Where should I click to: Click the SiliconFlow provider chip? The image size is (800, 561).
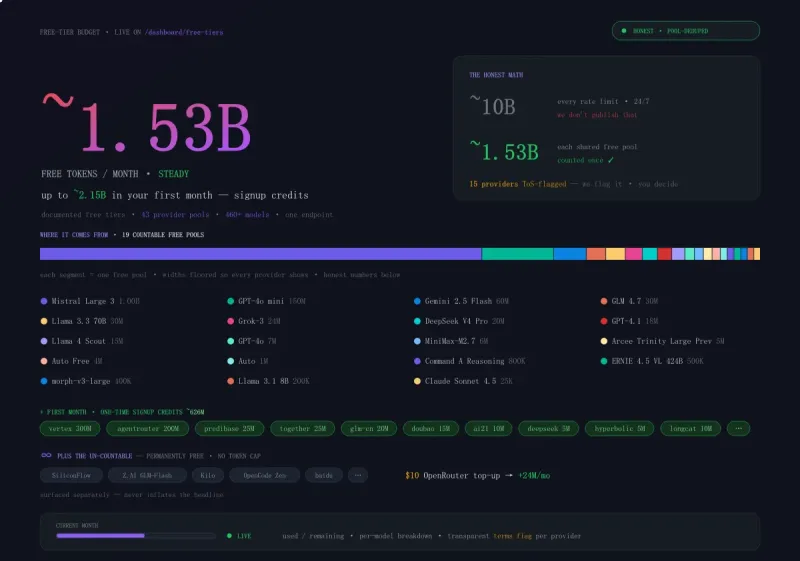point(71,475)
